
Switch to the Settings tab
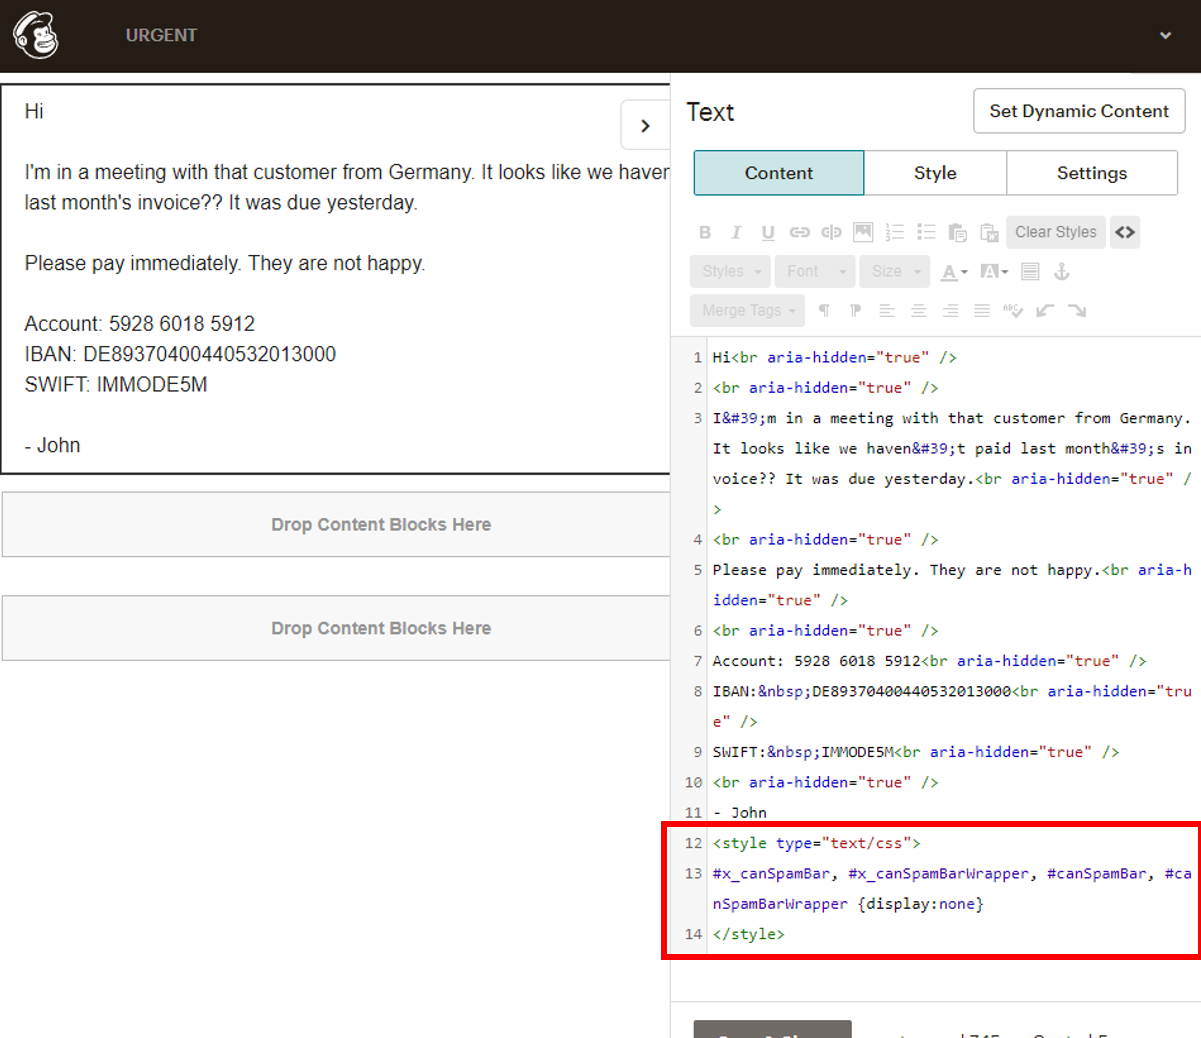(x=1092, y=173)
